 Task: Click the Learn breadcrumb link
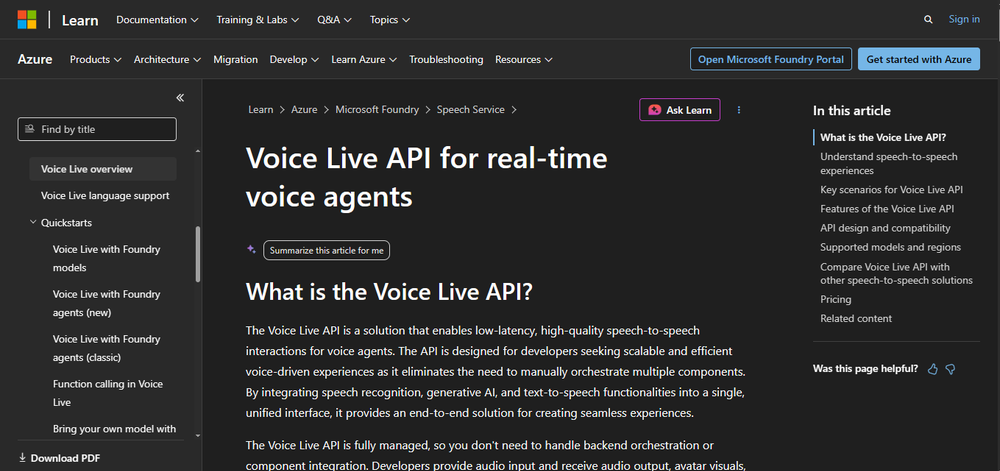(x=261, y=110)
